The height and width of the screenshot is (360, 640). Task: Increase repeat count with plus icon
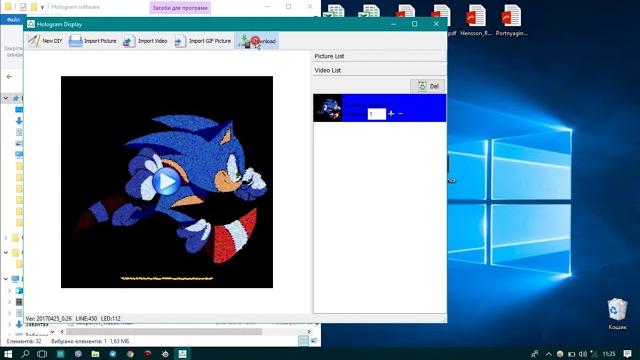(391, 114)
